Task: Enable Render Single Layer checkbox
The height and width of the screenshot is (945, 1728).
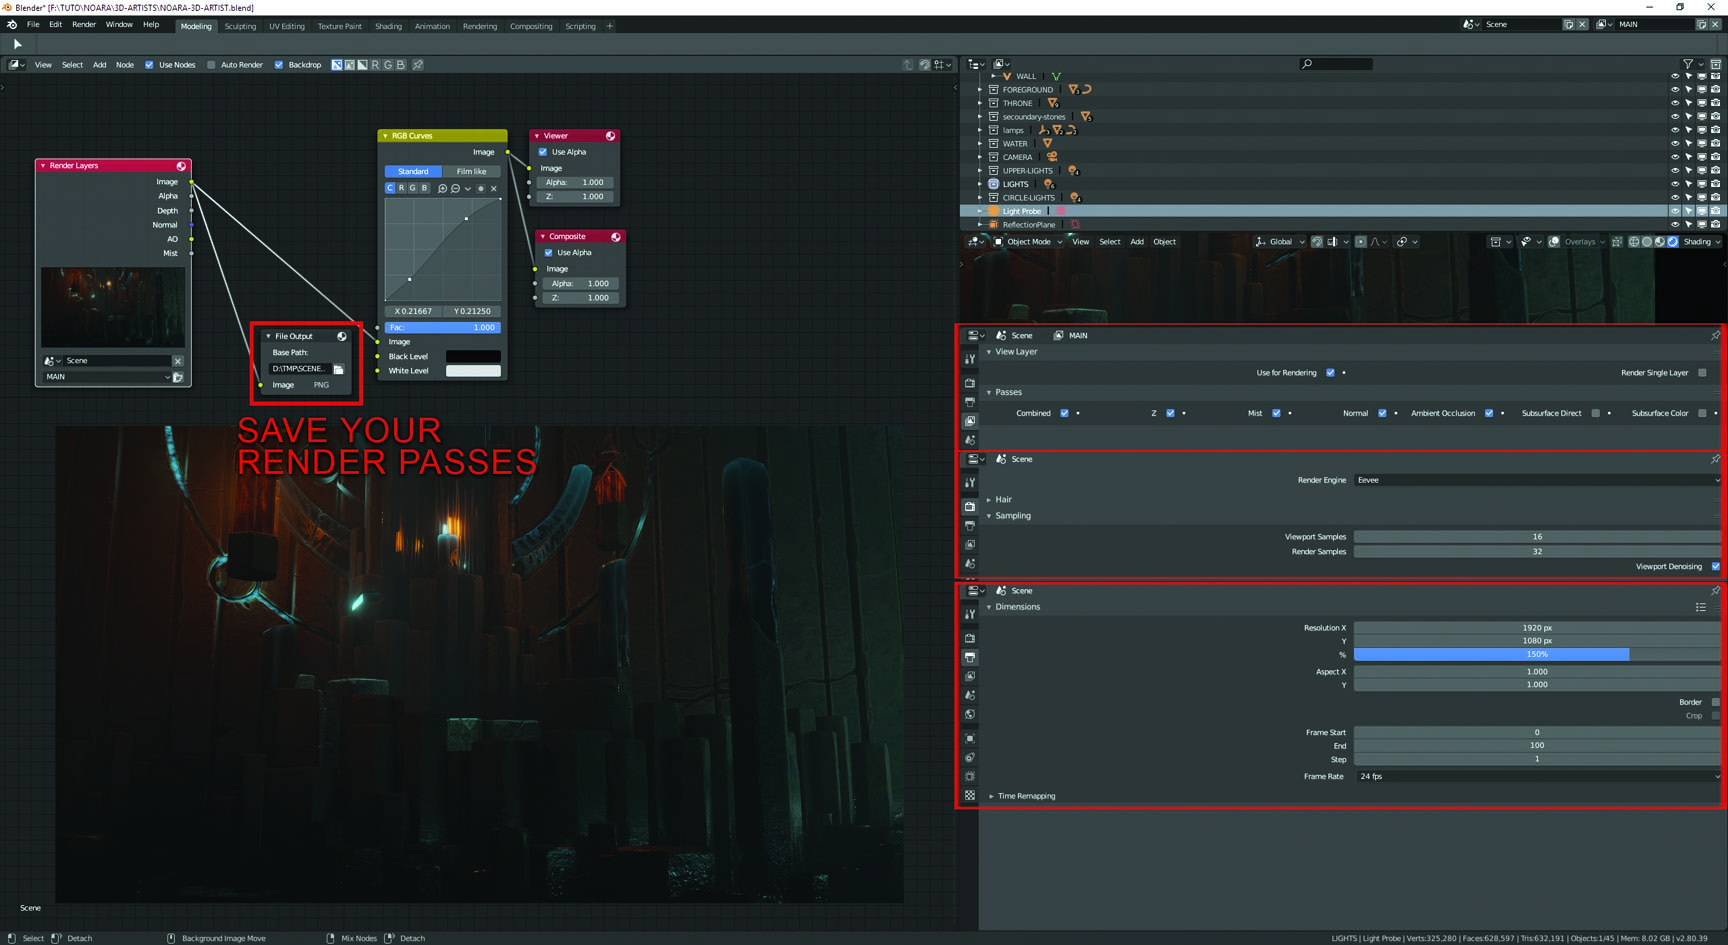Action: [1702, 373]
